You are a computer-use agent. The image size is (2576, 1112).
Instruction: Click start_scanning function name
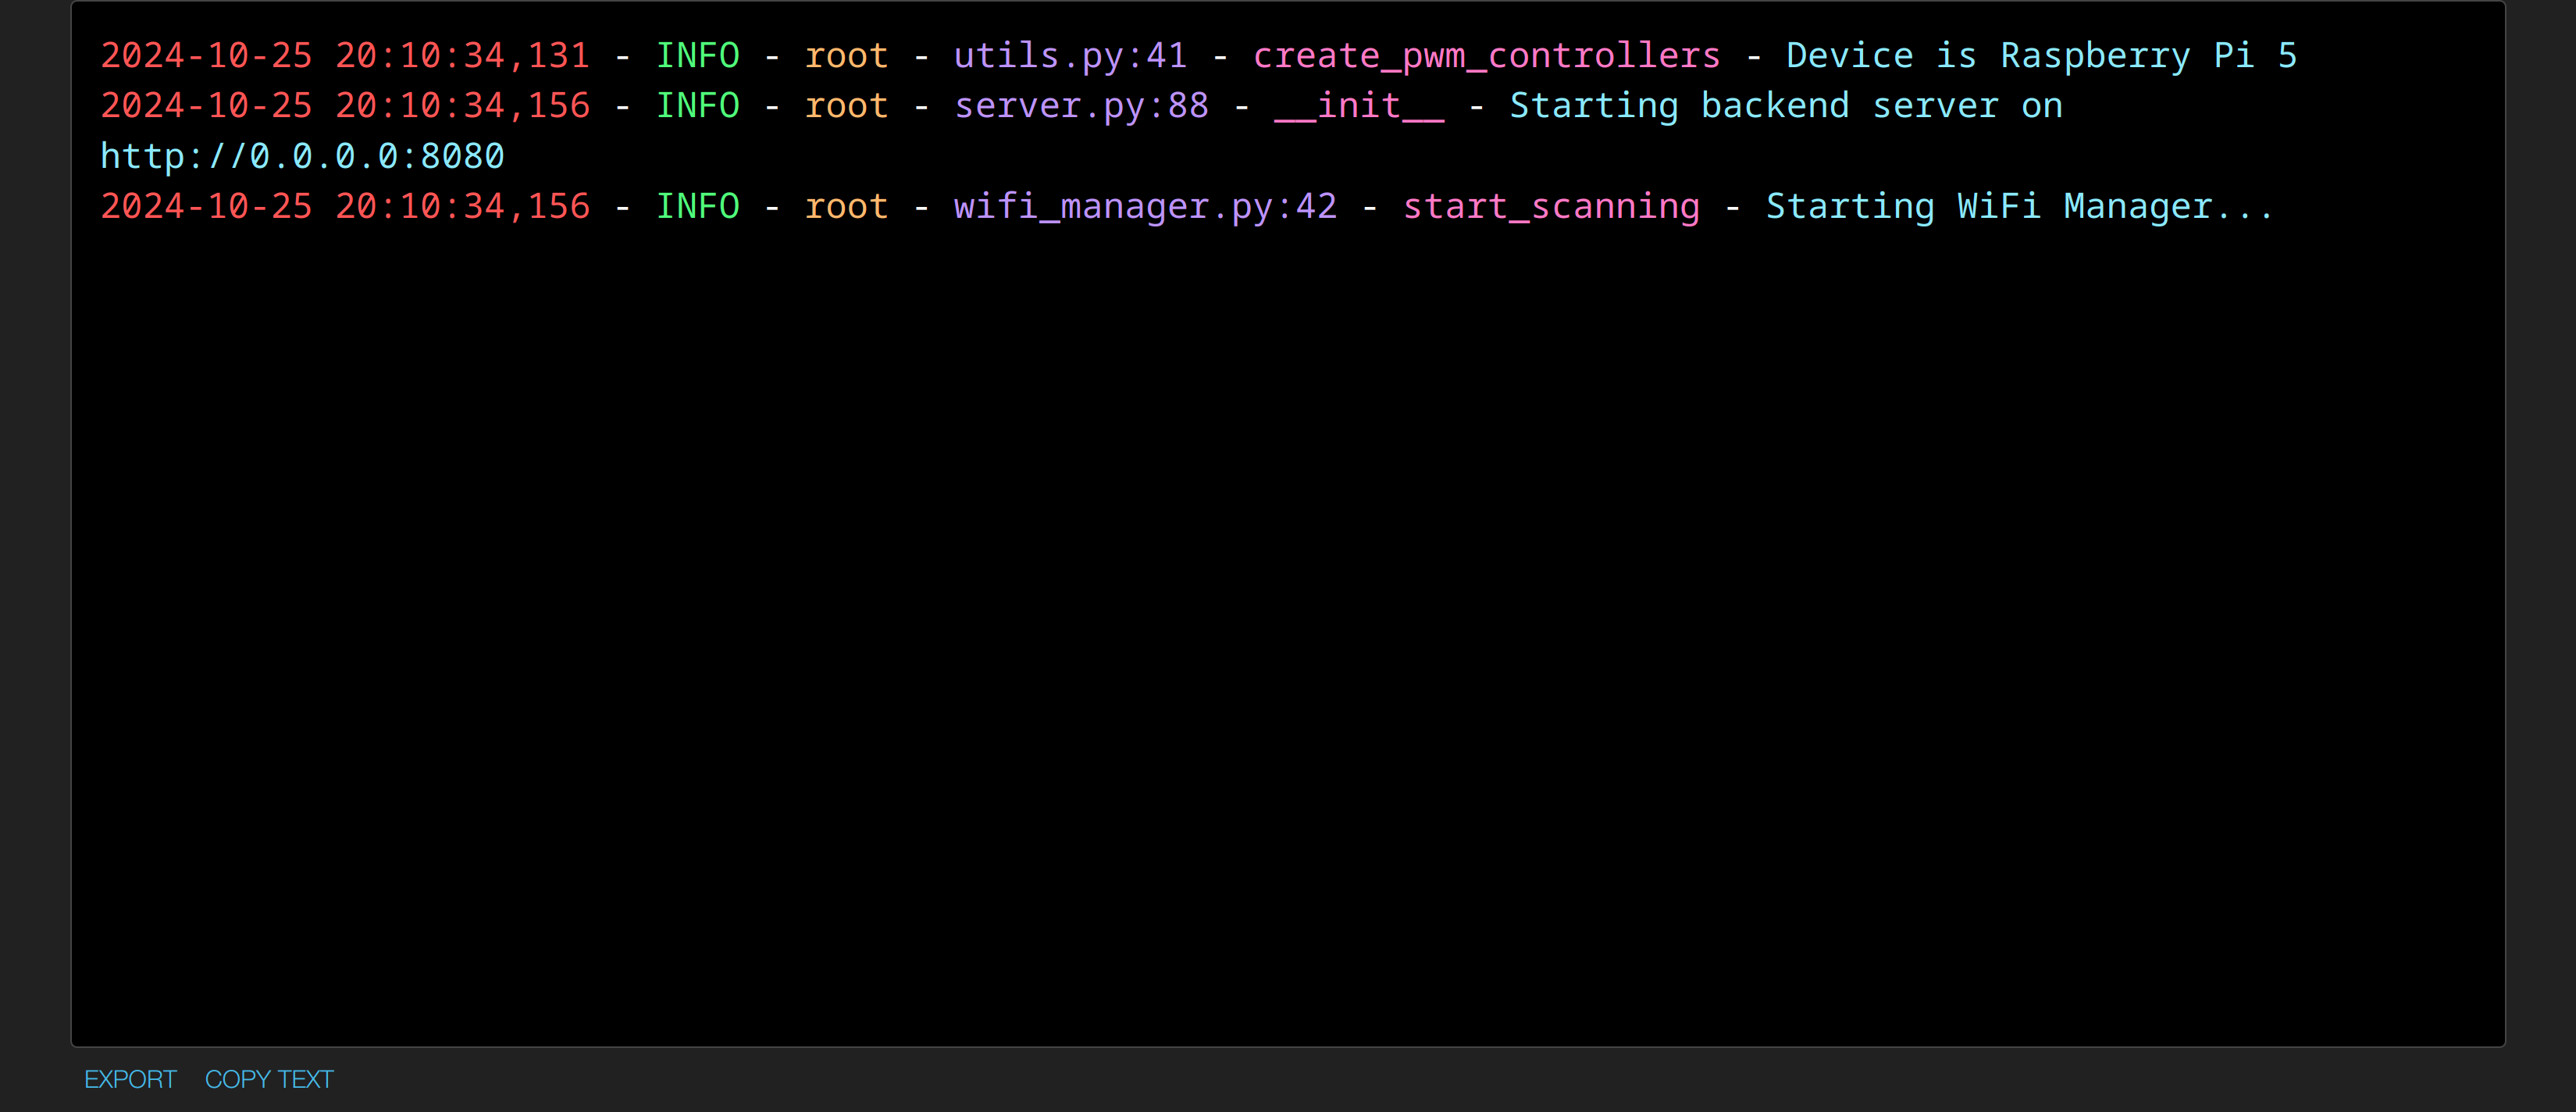pyautogui.click(x=1550, y=207)
